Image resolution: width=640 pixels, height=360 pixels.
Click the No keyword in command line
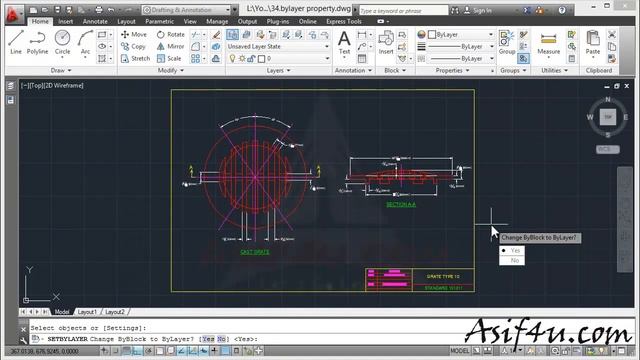[221, 339]
